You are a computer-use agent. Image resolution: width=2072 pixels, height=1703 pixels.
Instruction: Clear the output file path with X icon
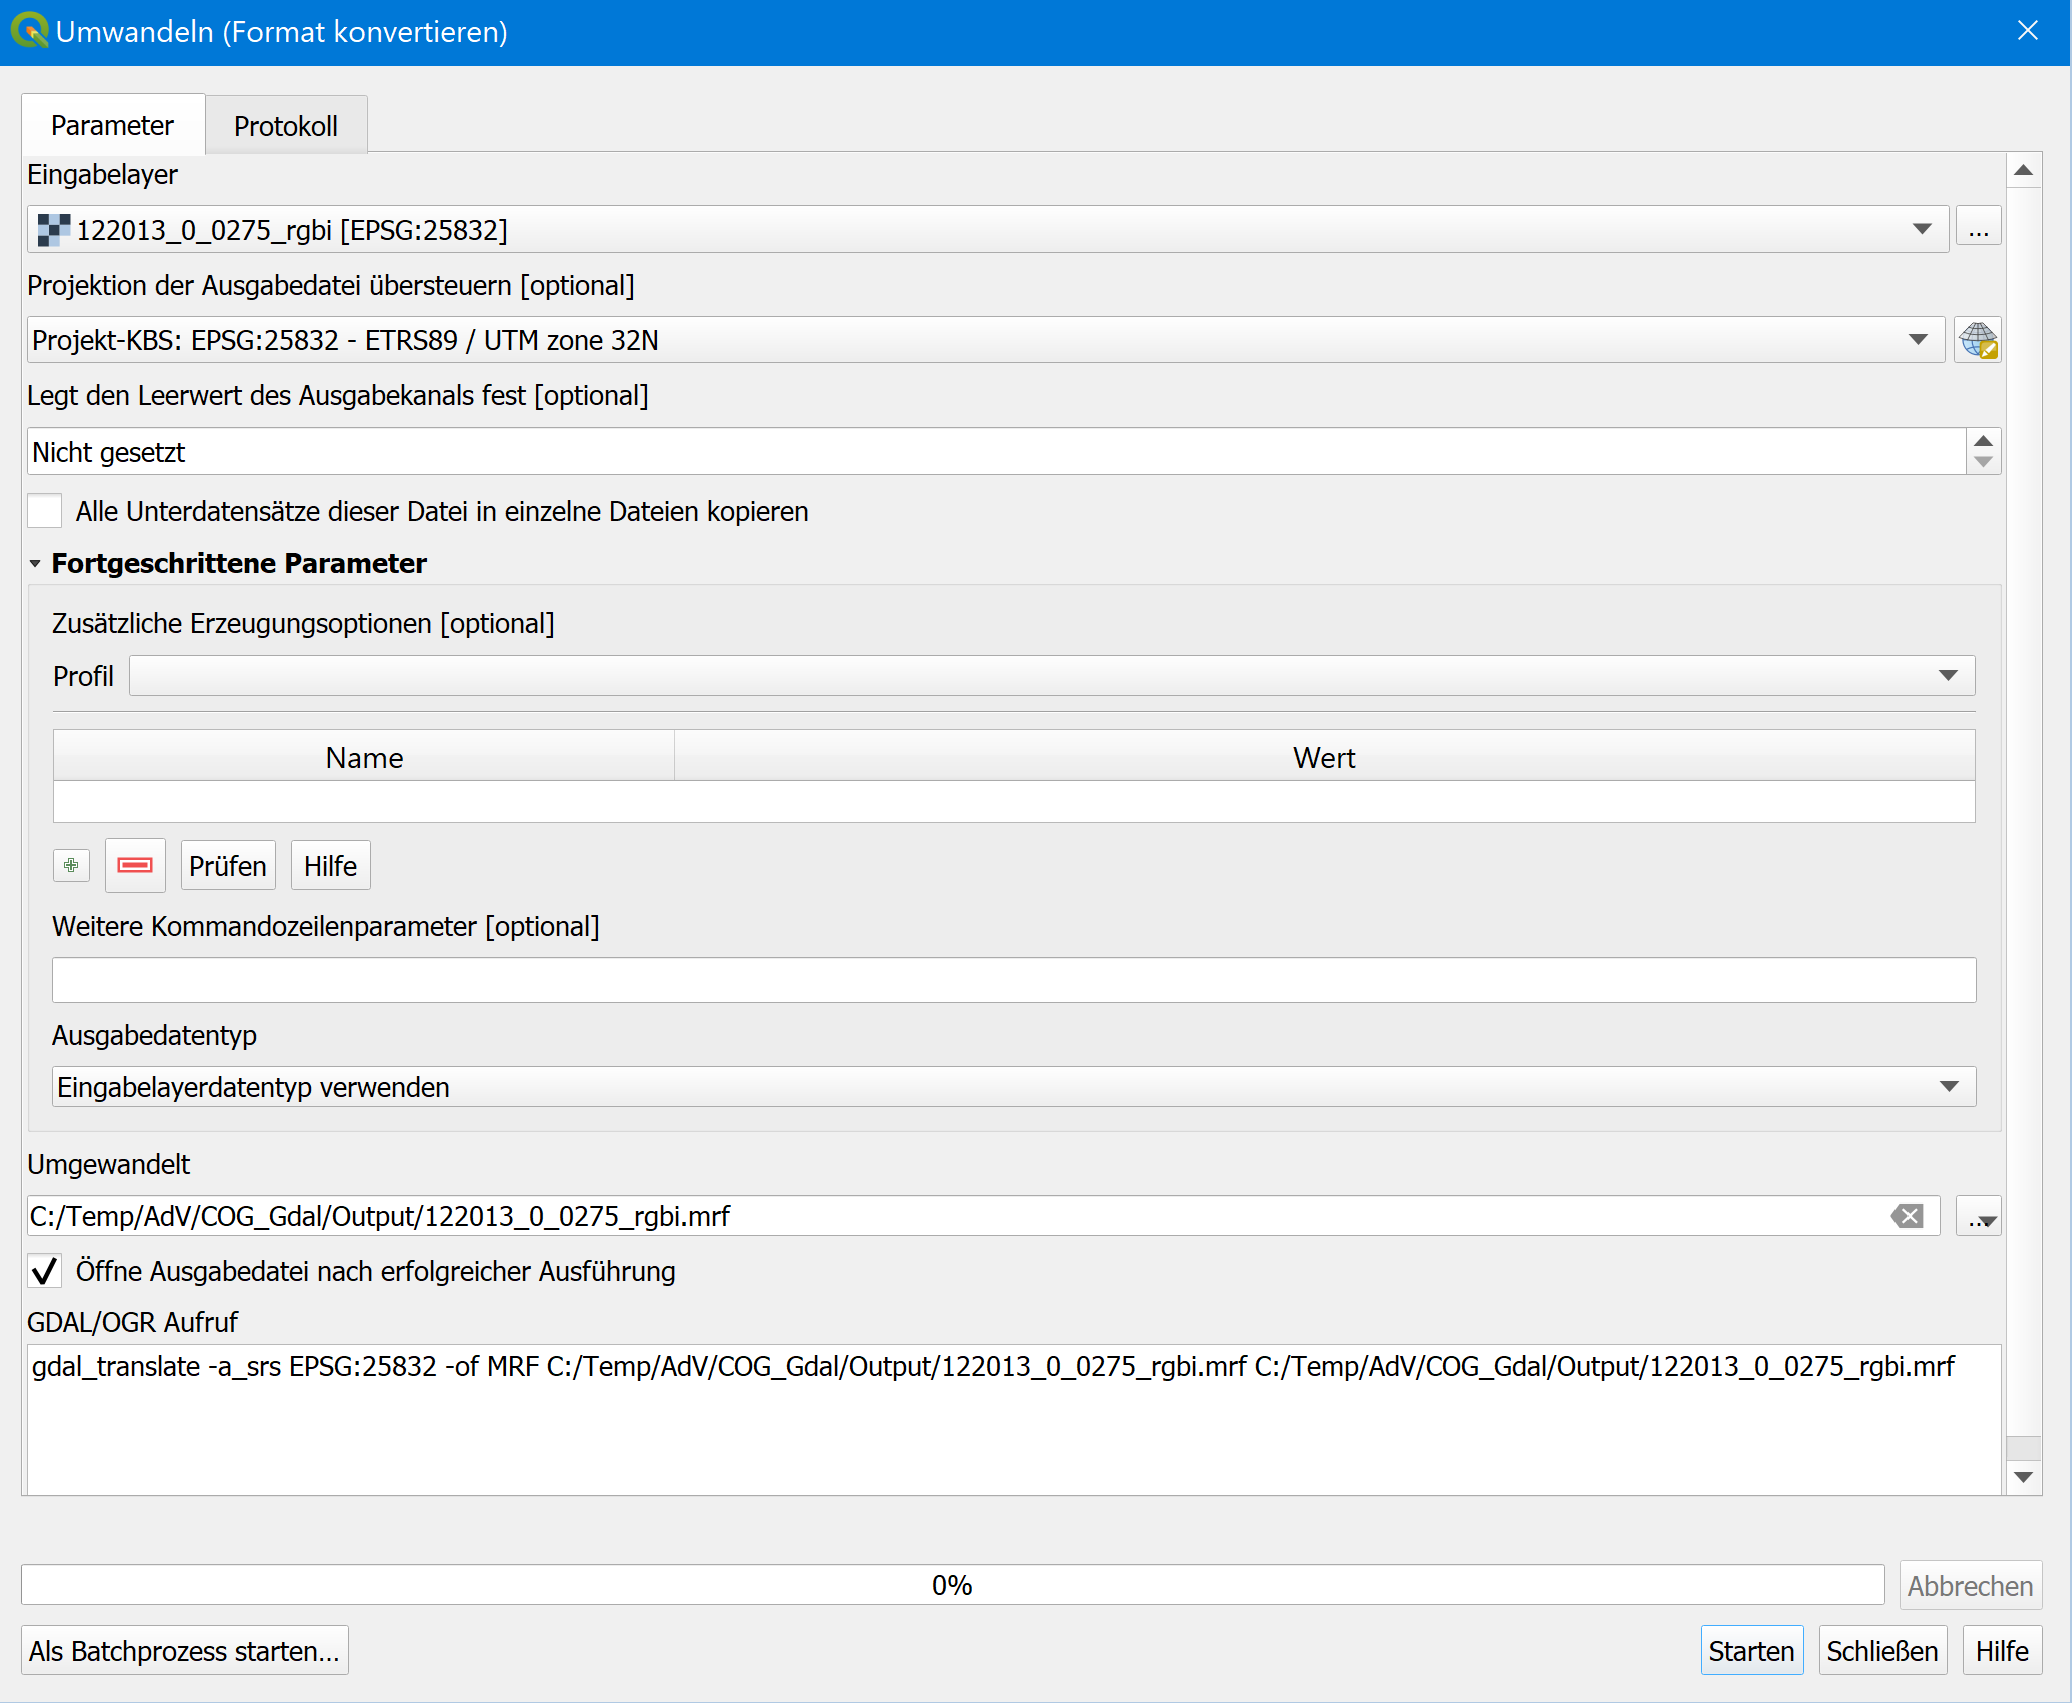[1907, 1216]
